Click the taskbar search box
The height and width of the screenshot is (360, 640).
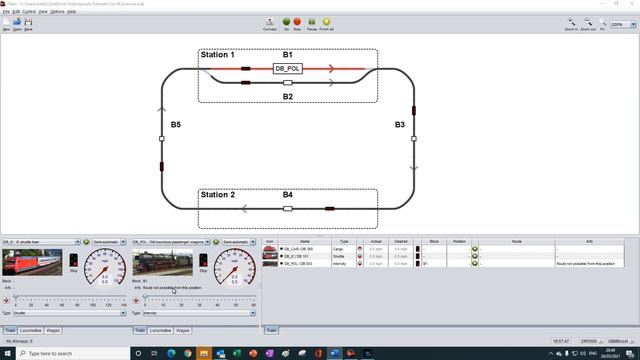[73, 353]
